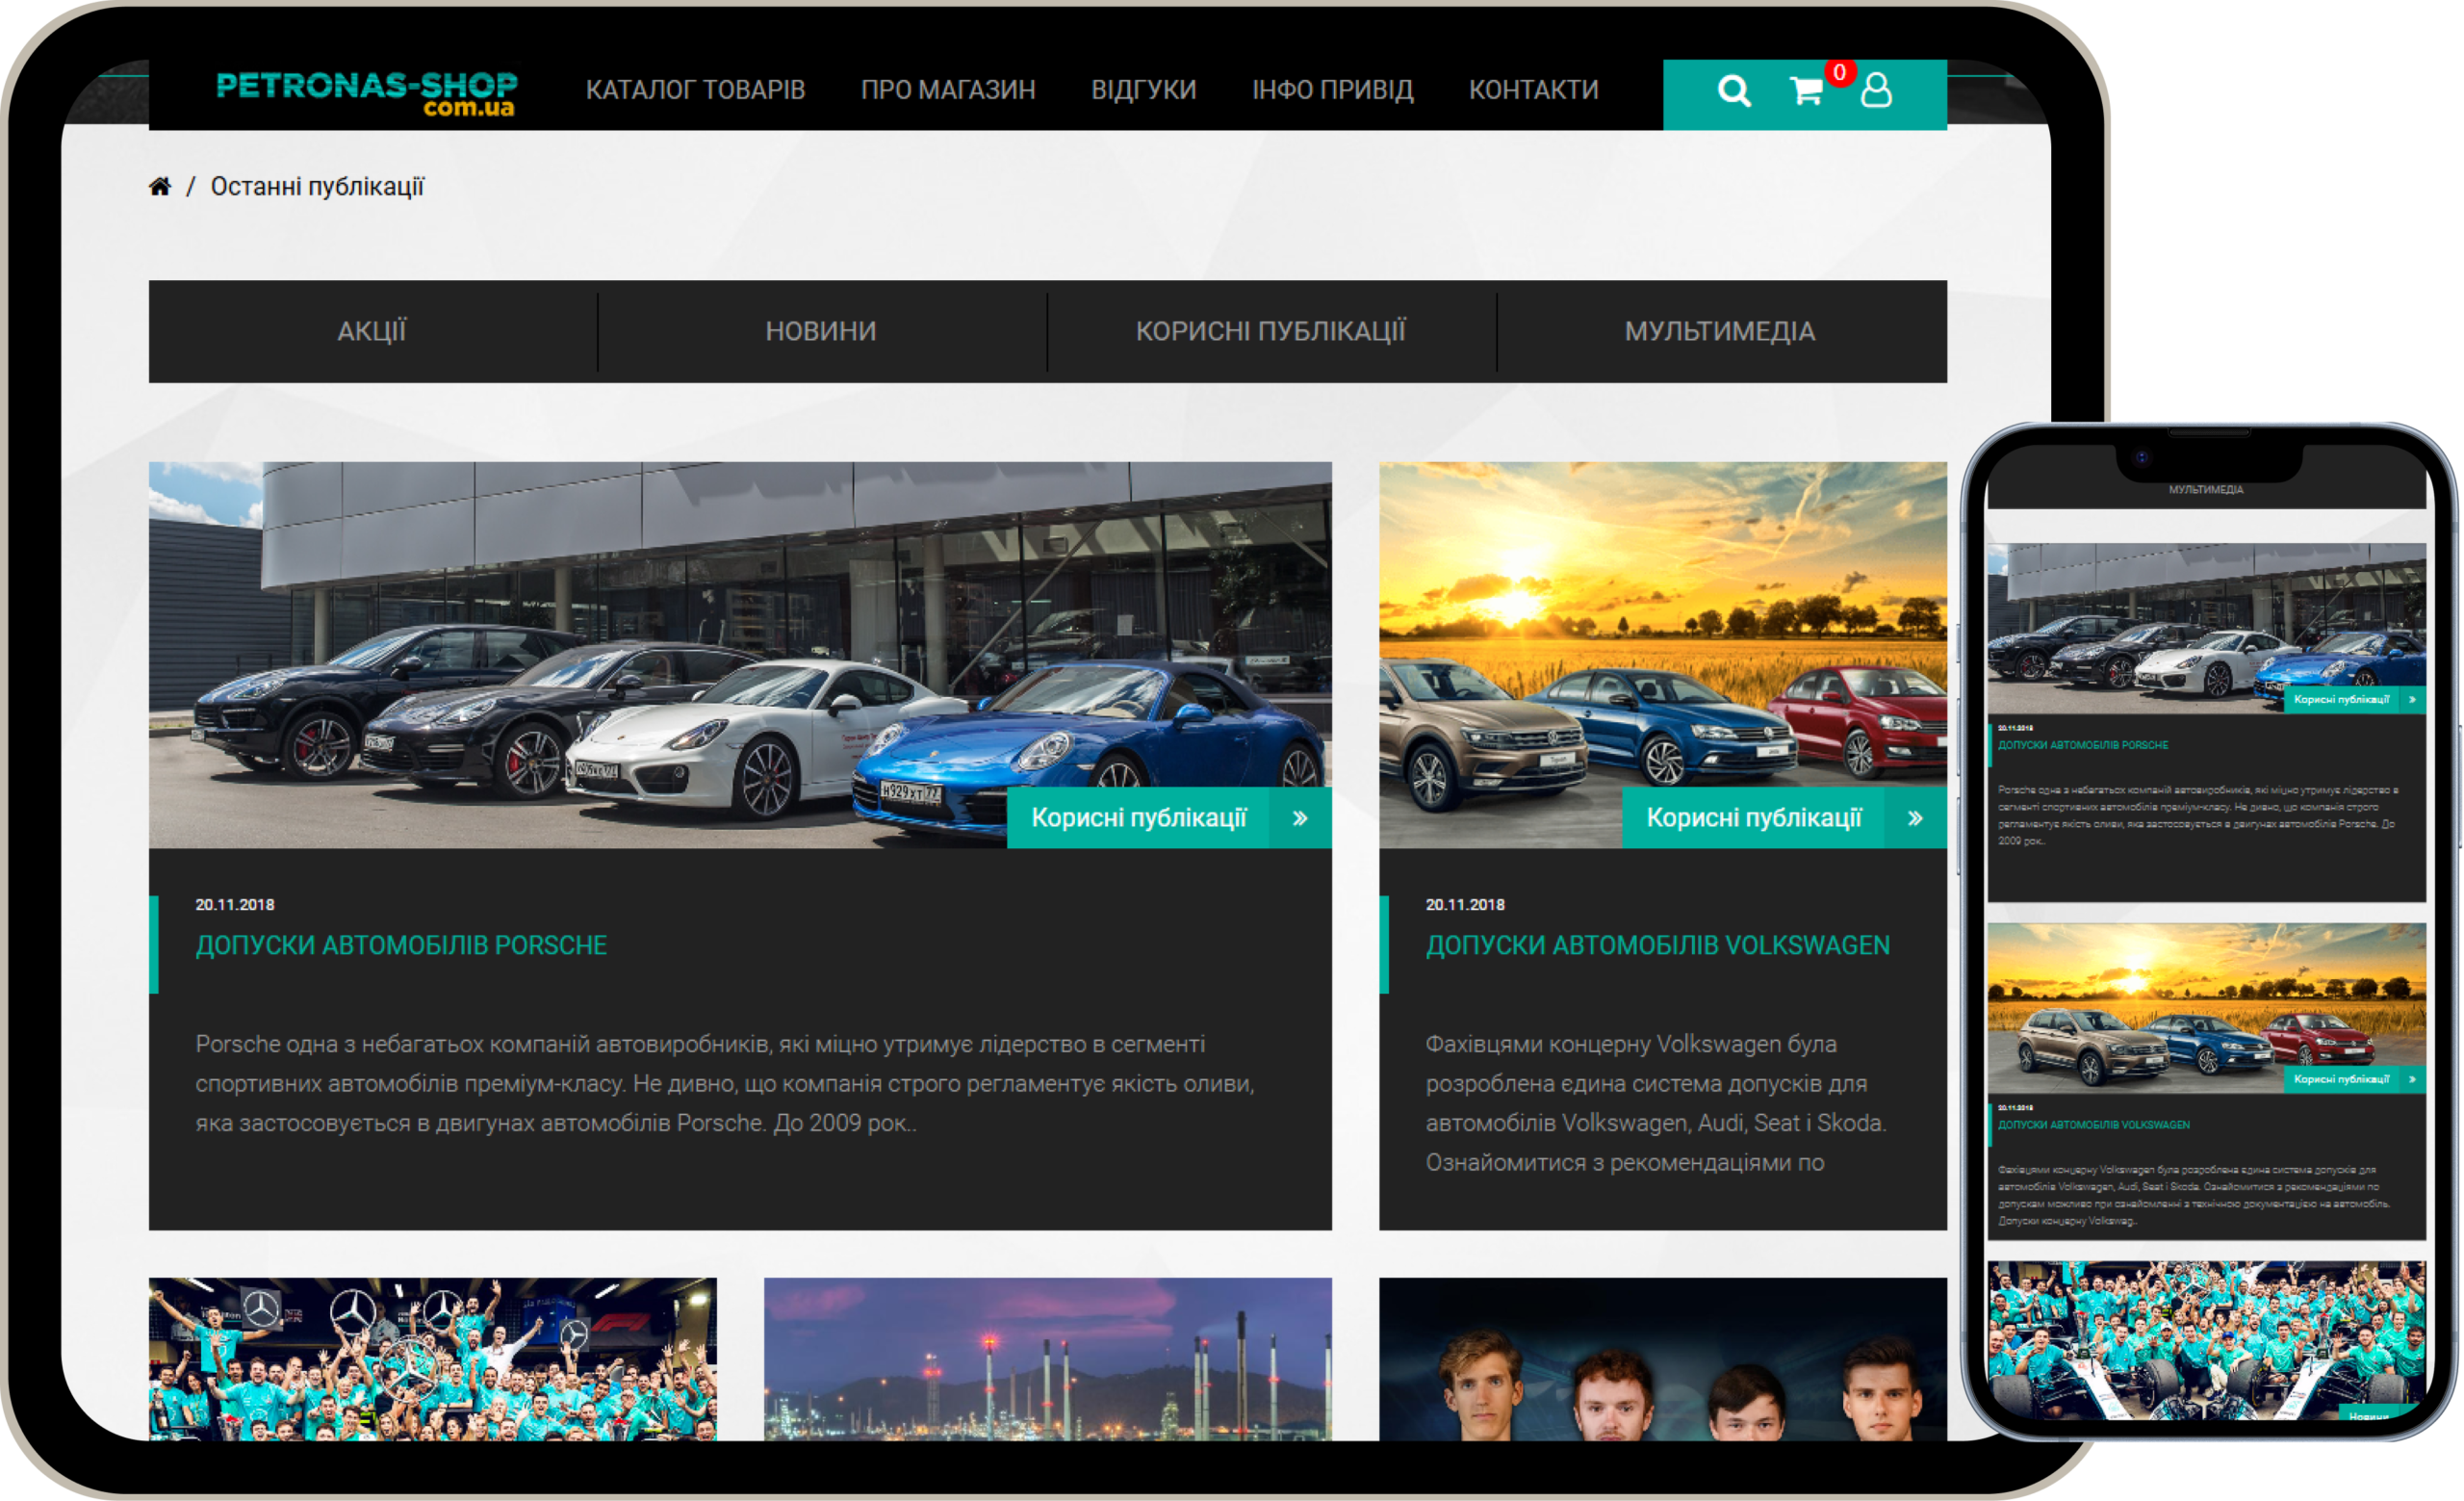Click the Petronas-Shop logo
This screenshot has height=1501, width=2464.
(x=367, y=94)
